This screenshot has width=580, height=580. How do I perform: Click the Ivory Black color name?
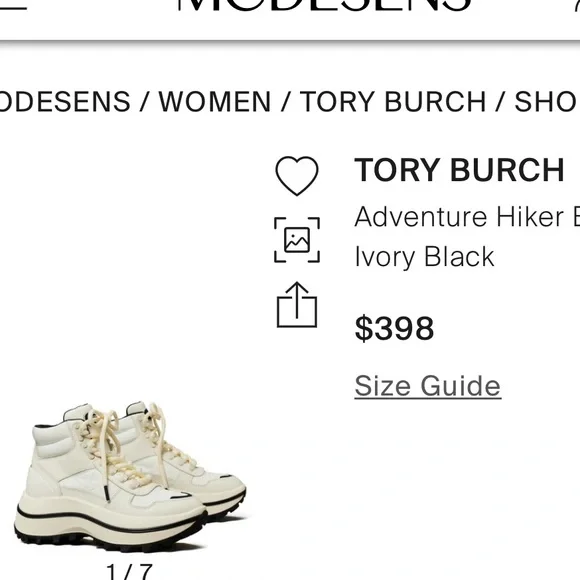pyautogui.click(x=424, y=258)
